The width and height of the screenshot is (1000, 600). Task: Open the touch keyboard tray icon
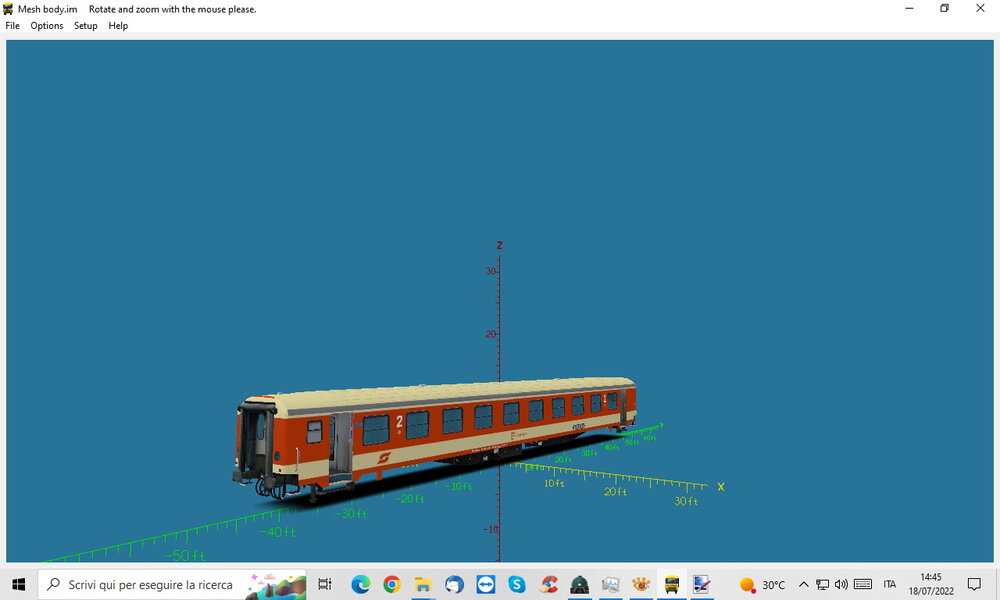[x=863, y=584]
